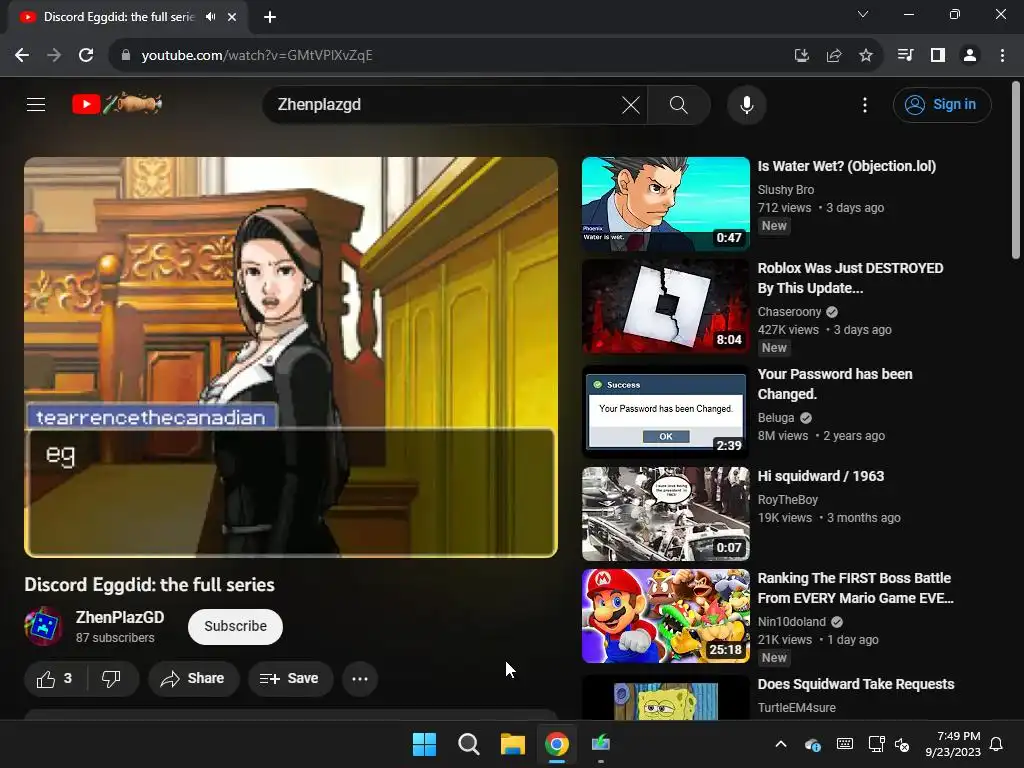Visit the Chaseroony channel
This screenshot has width=1024, height=768.
[x=789, y=312]
